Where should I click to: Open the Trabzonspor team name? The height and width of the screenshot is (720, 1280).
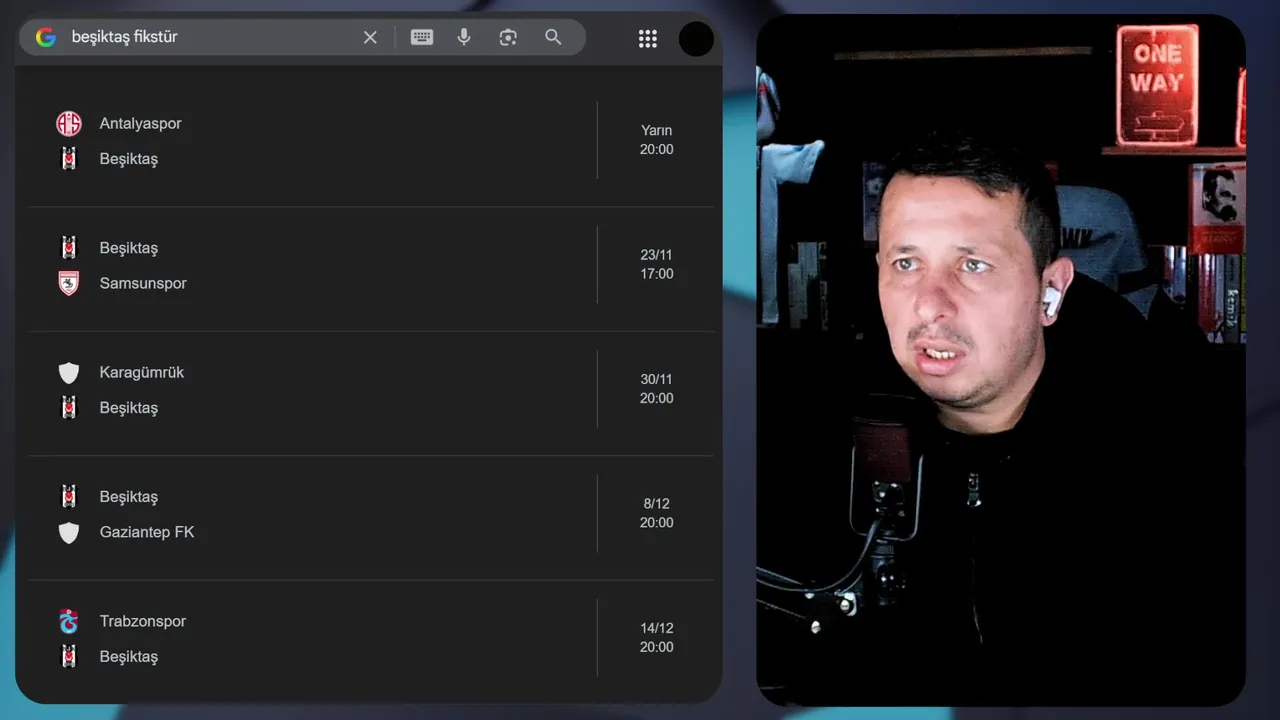(x=143, y=621)
